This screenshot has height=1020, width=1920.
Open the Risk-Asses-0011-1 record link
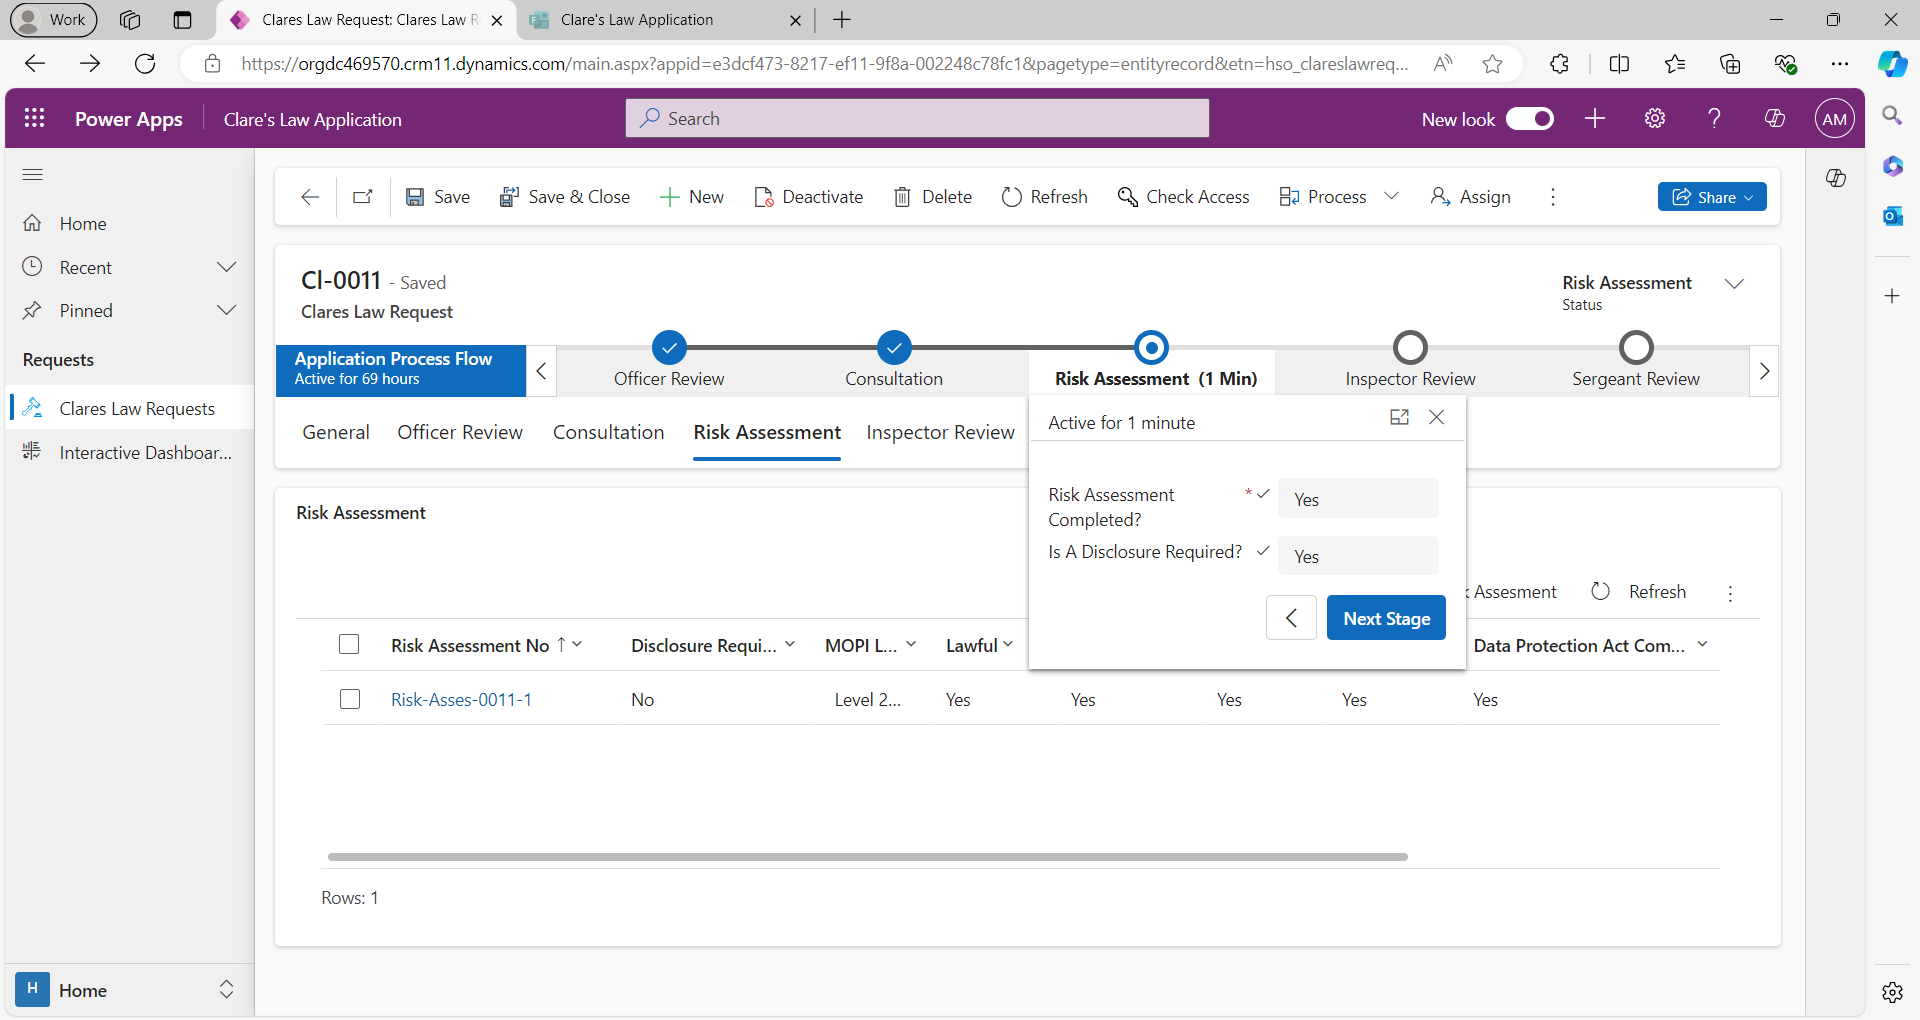click(x=461, y=700)
